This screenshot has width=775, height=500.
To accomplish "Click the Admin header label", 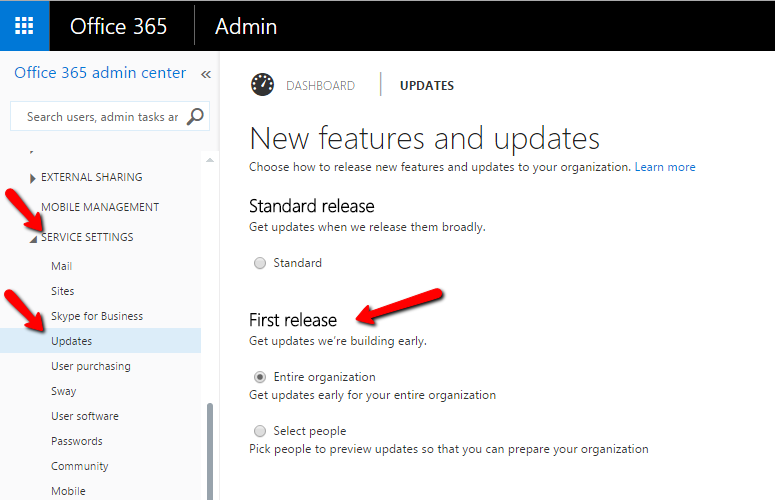I will pos(246,26).
